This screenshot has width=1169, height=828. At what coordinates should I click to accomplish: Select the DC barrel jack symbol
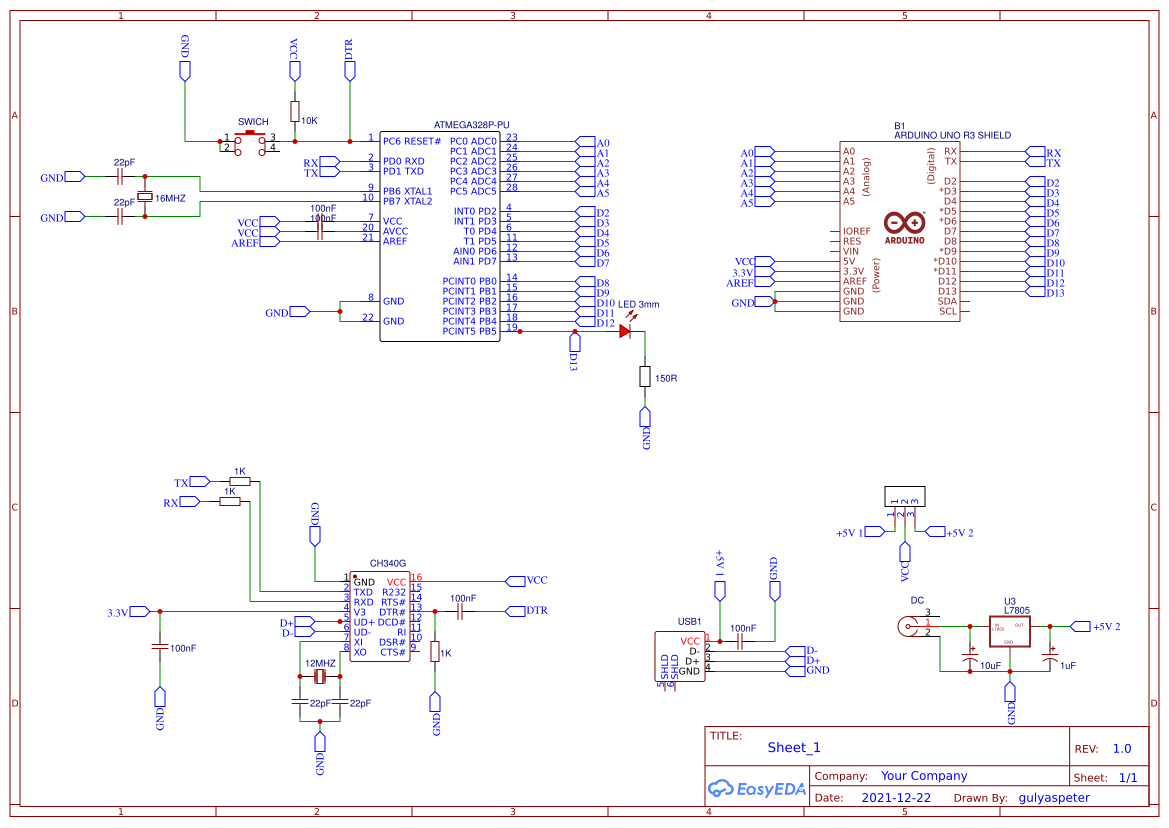coord(910,628)
